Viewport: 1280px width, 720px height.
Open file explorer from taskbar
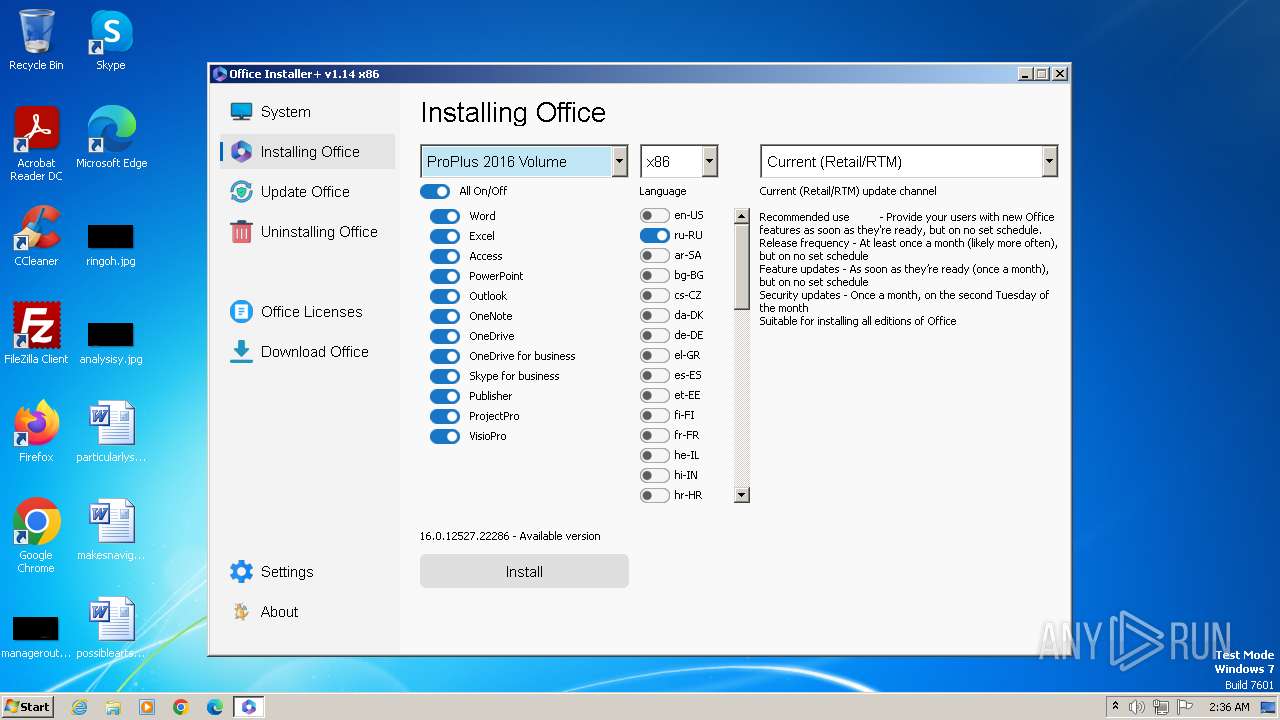coord(113,707)
